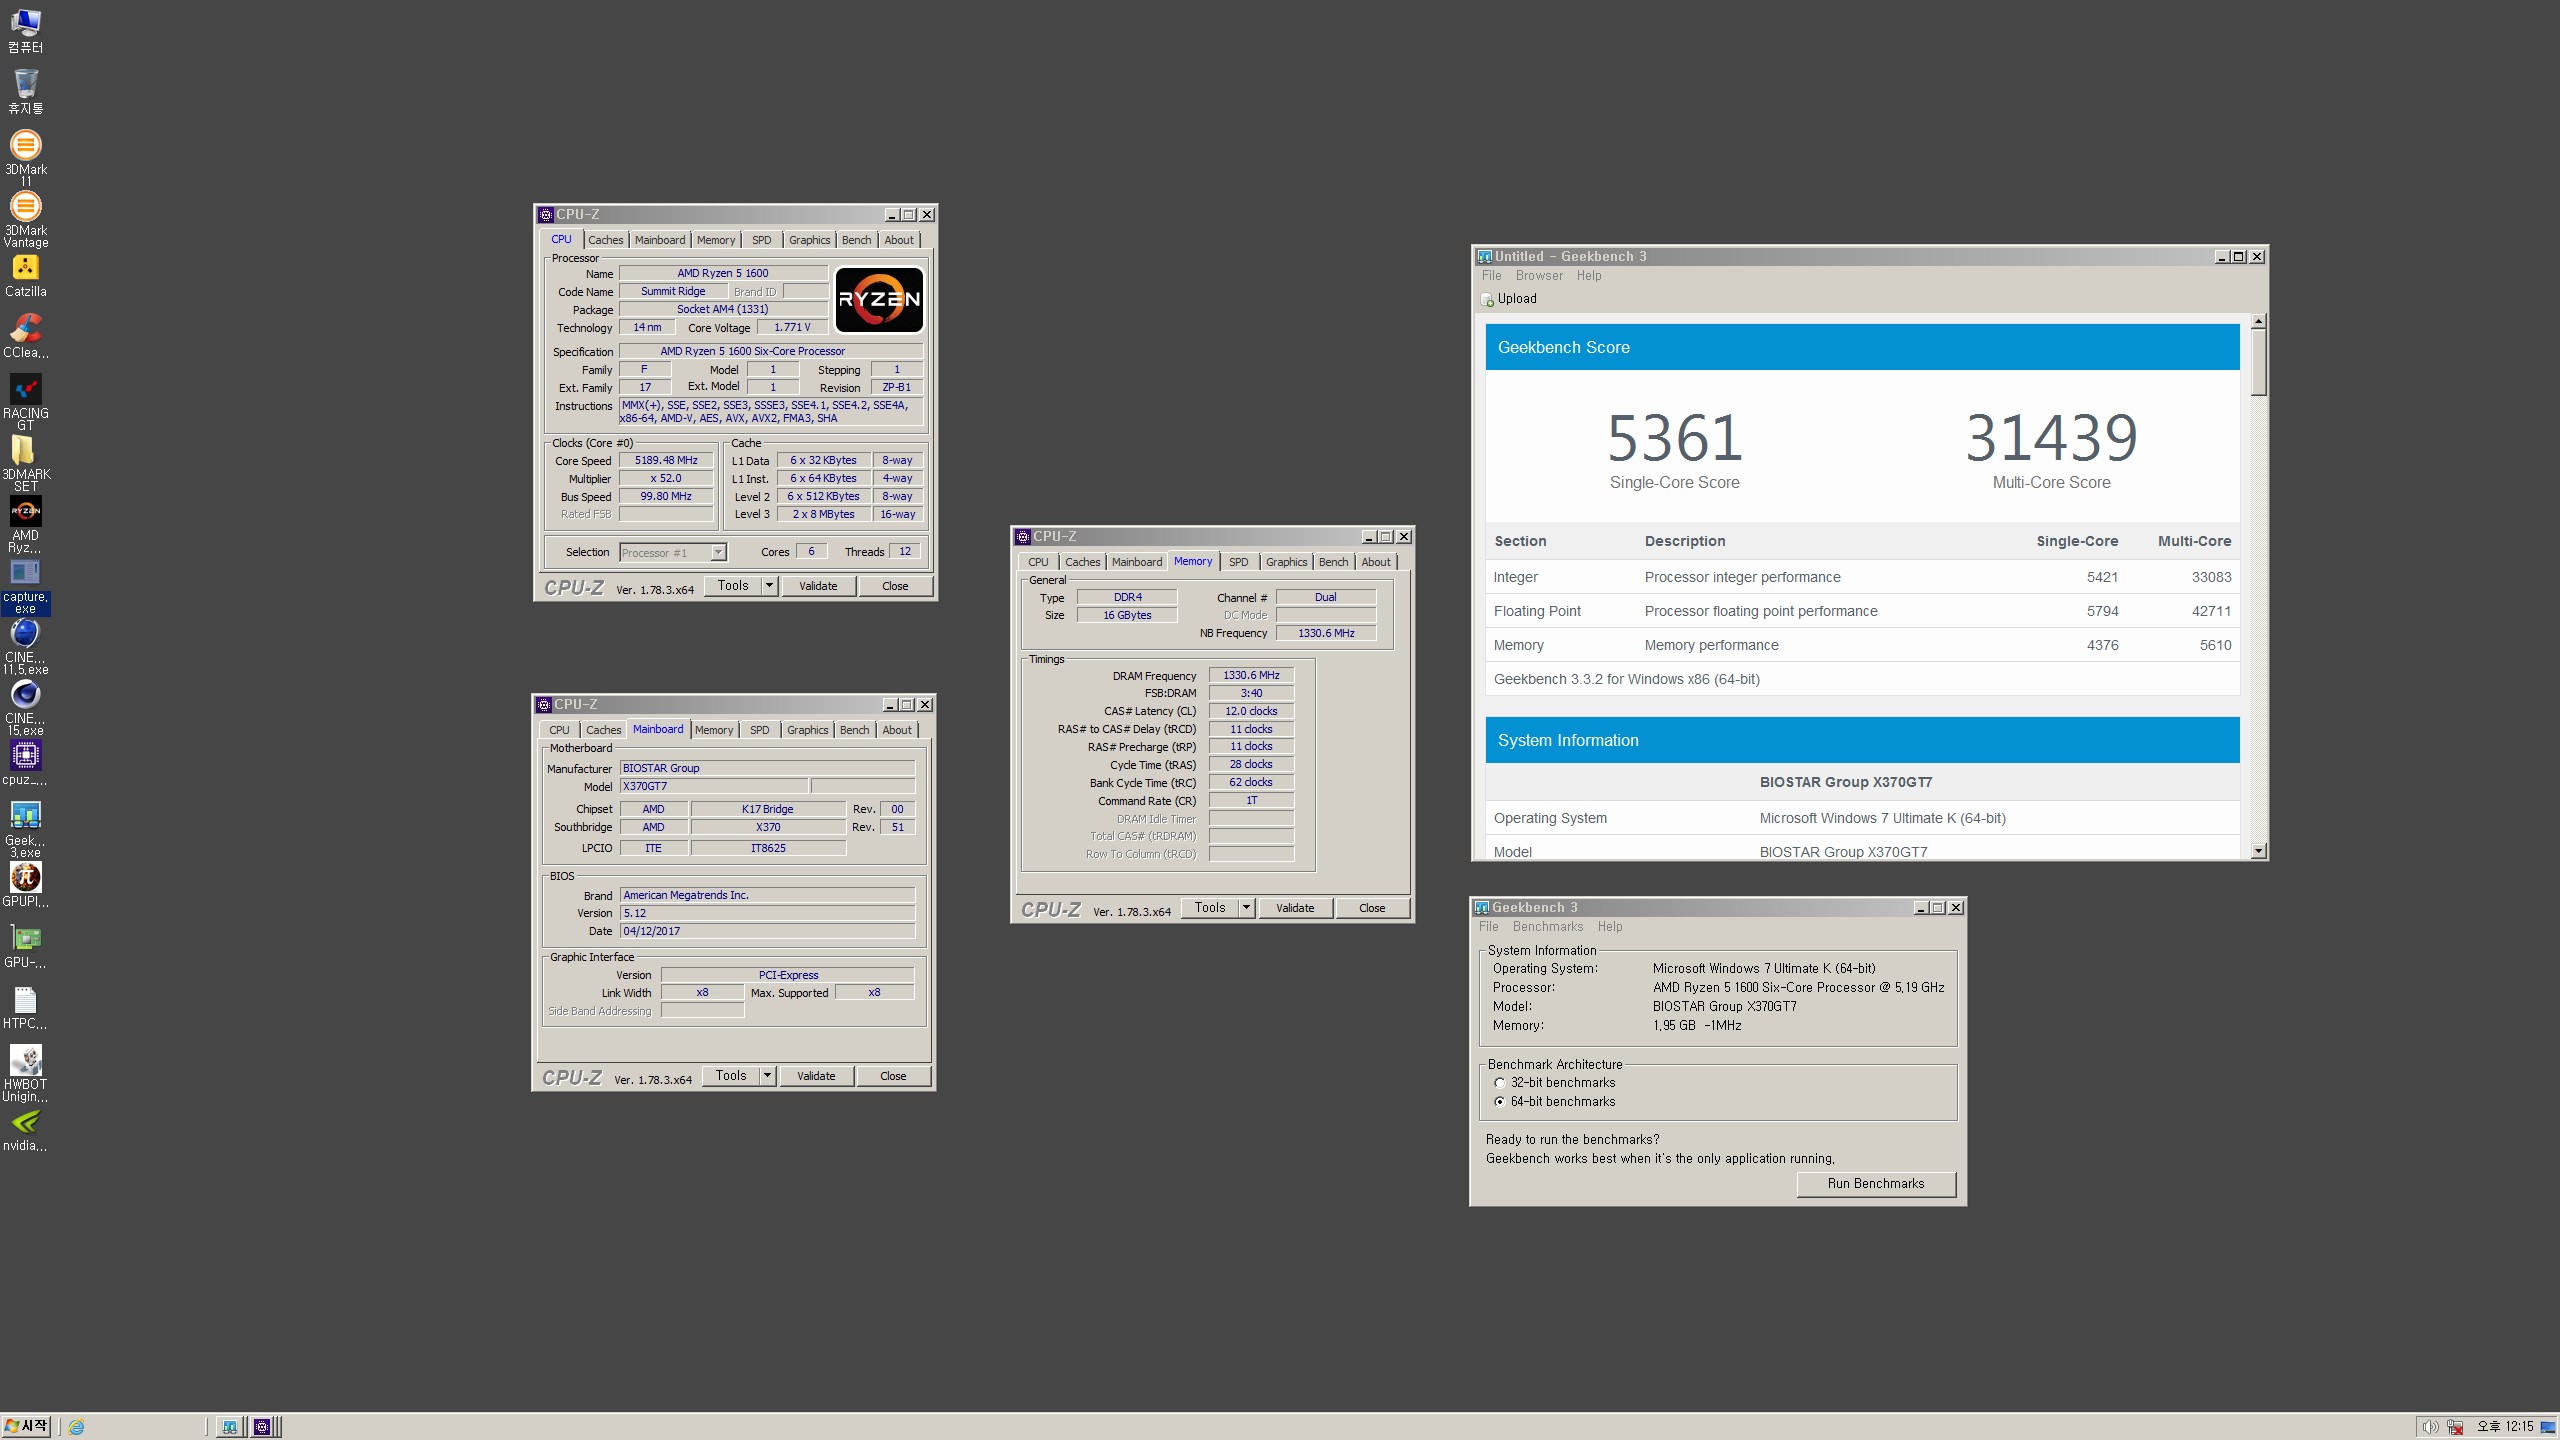Click Run Benchmarks button
The width and height of the screenshot is (2560, 1440).
tap(1875, 1184)
